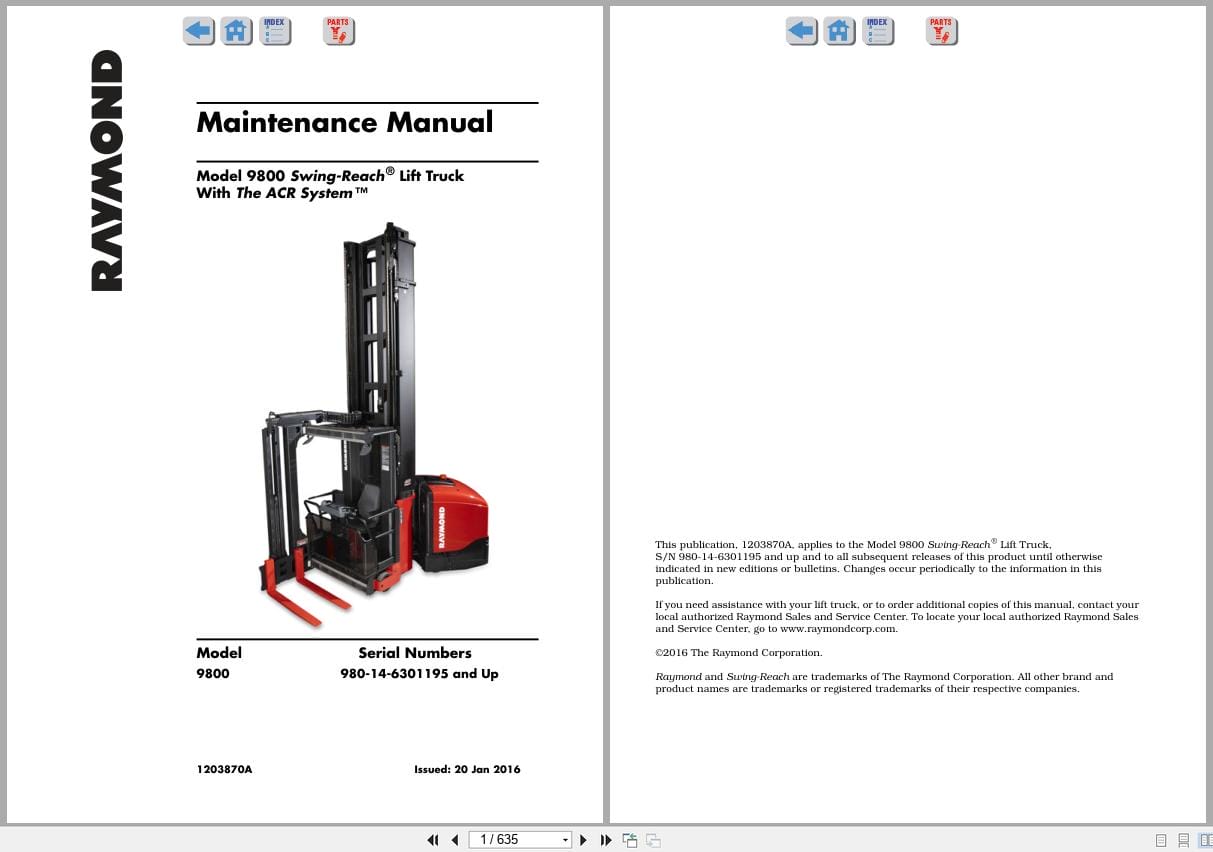Switch to continuous scrolling page view
The width and height of the screenshot is (1213, 852).
pos(1184,841)
